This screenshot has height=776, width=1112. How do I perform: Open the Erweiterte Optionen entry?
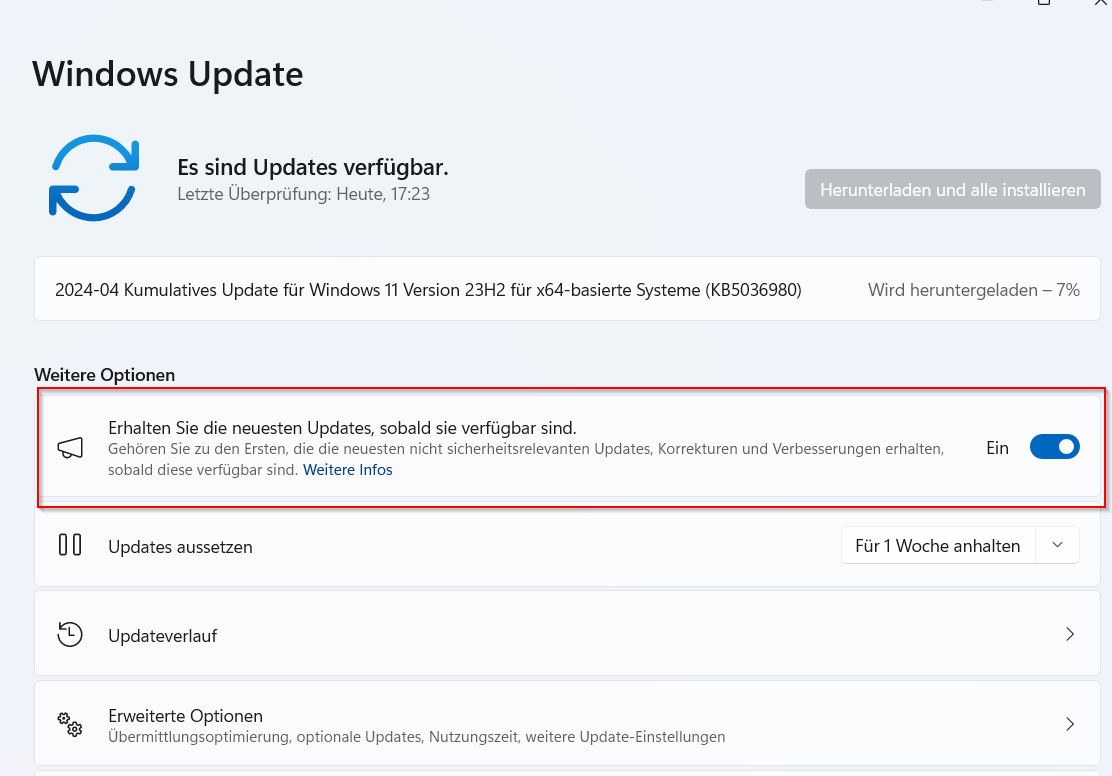(x=185, y=716)
